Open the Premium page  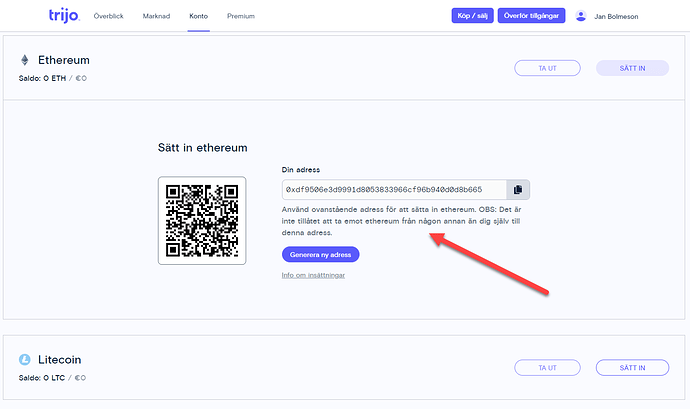[x=240, y=17]
